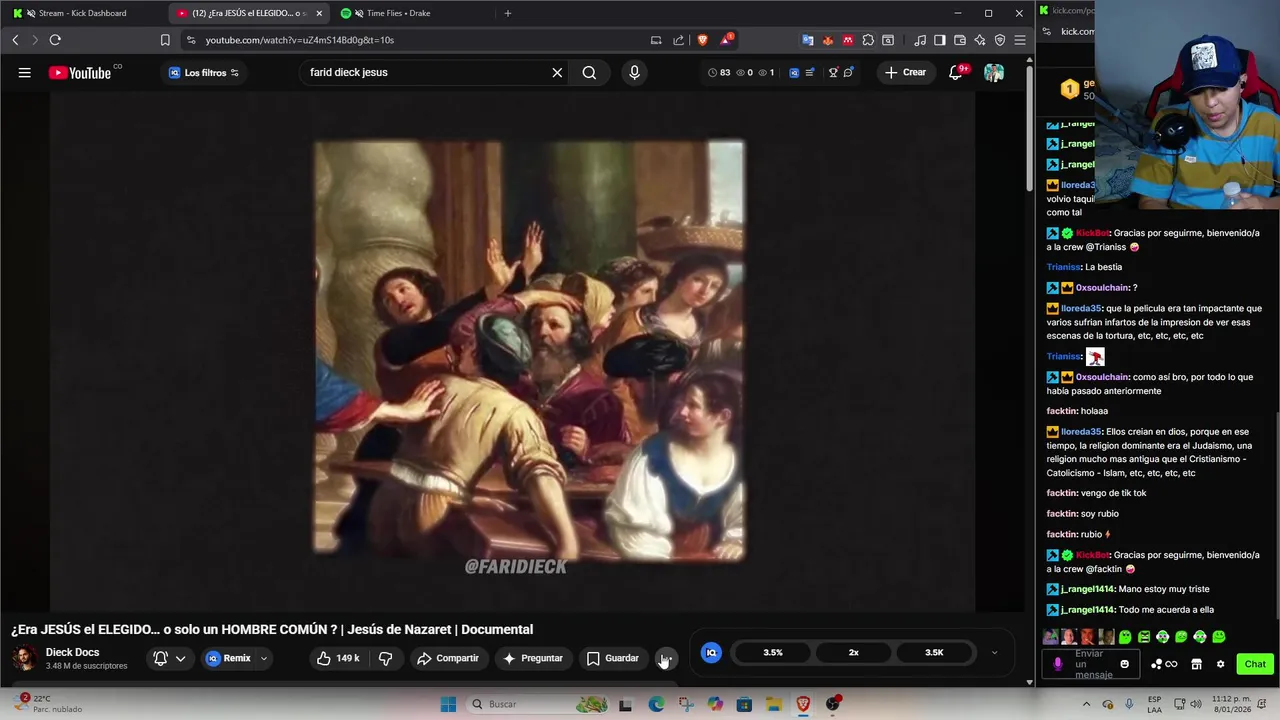The height and width of the screenshot is (720, 1280).
Task: Click the 3.5K vidIQ stat pill
Action: (x=934, y=652)
